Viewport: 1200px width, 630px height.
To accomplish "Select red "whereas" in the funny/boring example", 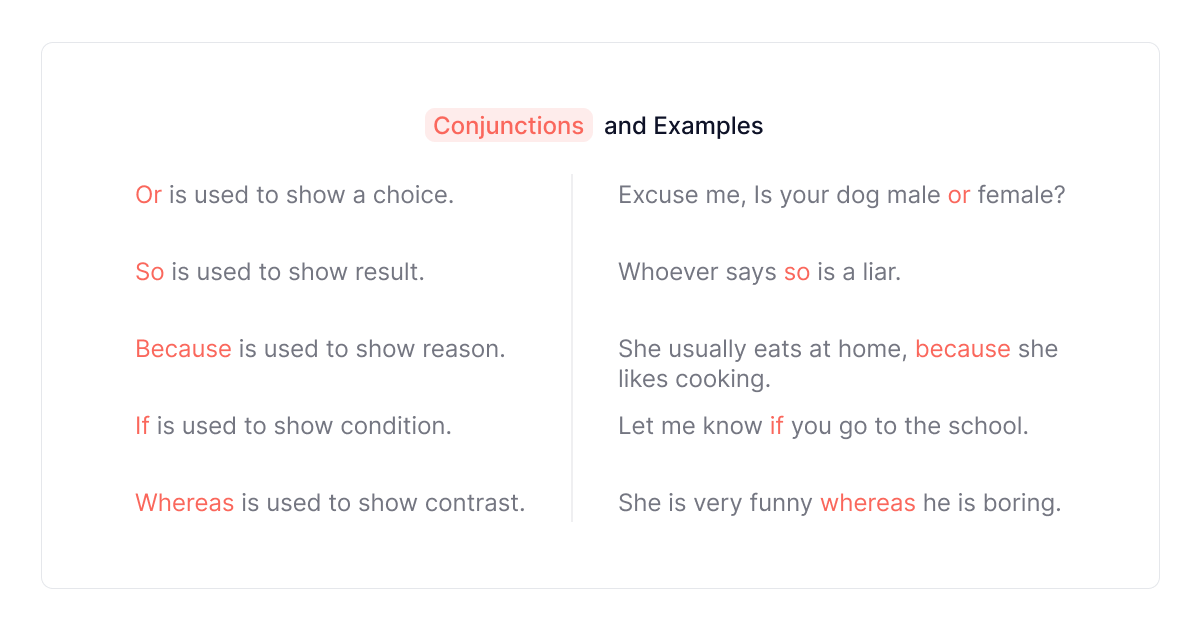I will (x=867, y=503).
